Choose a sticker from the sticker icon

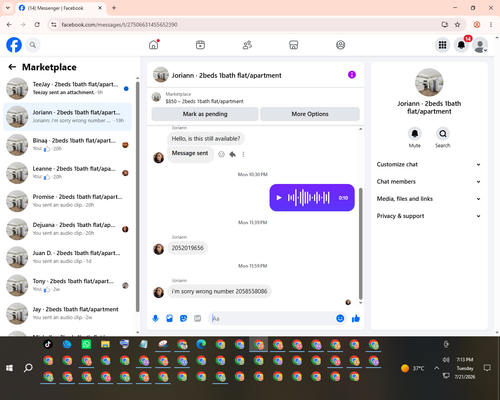(183, 318)
